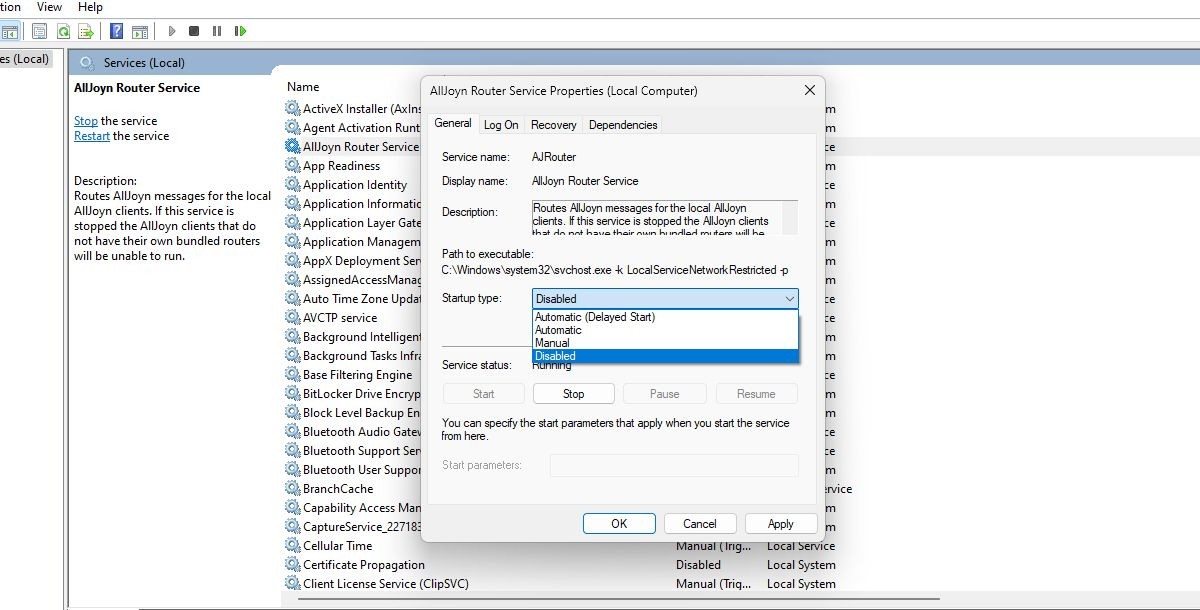Viewport: 1200px width, 610px height.
Task: Open the View menu
Action: coord(49,7)
